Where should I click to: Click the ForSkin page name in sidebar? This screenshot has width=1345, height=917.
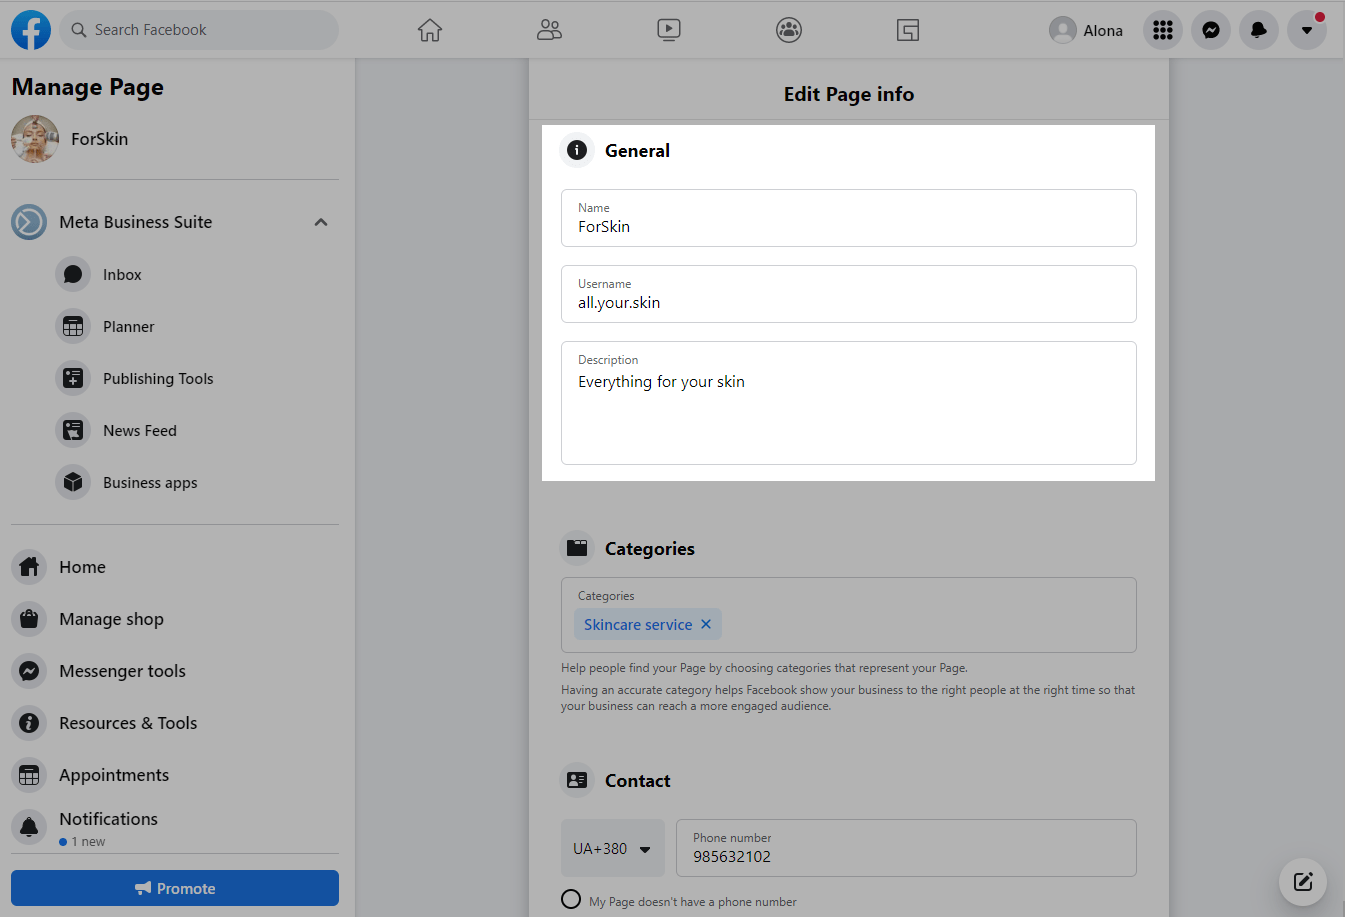(x=100, y=139)
